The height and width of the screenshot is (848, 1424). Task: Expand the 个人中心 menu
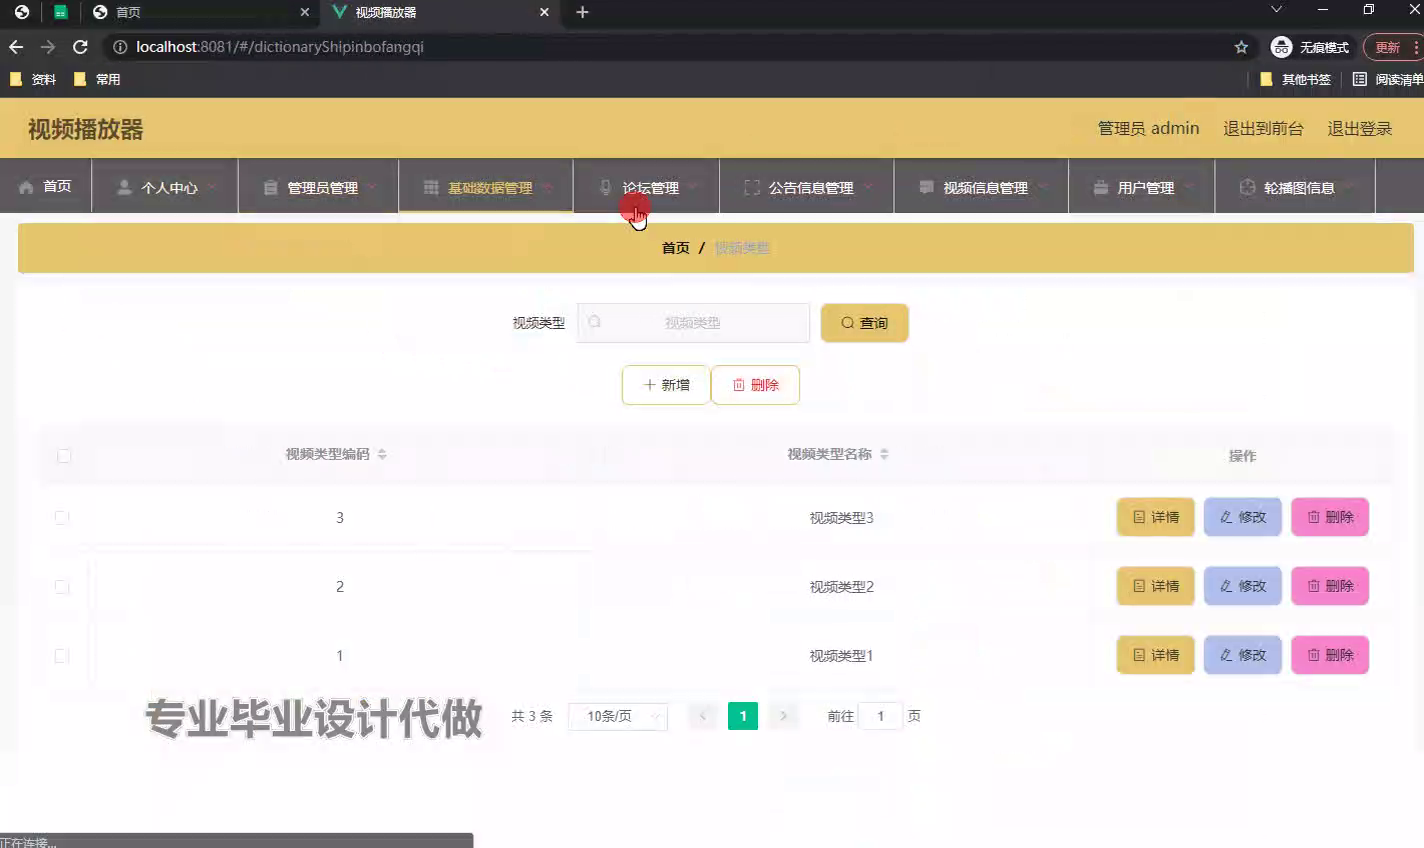pos(165,187)
